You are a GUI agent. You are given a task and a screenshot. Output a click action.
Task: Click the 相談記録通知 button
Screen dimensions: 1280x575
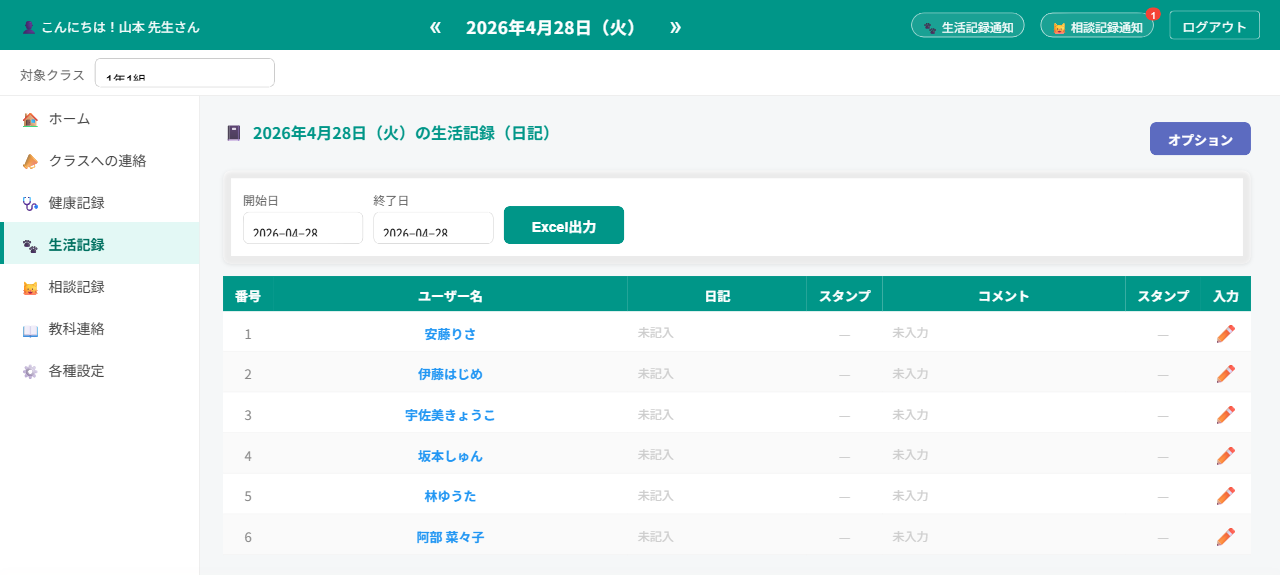tap(1097, 27)
